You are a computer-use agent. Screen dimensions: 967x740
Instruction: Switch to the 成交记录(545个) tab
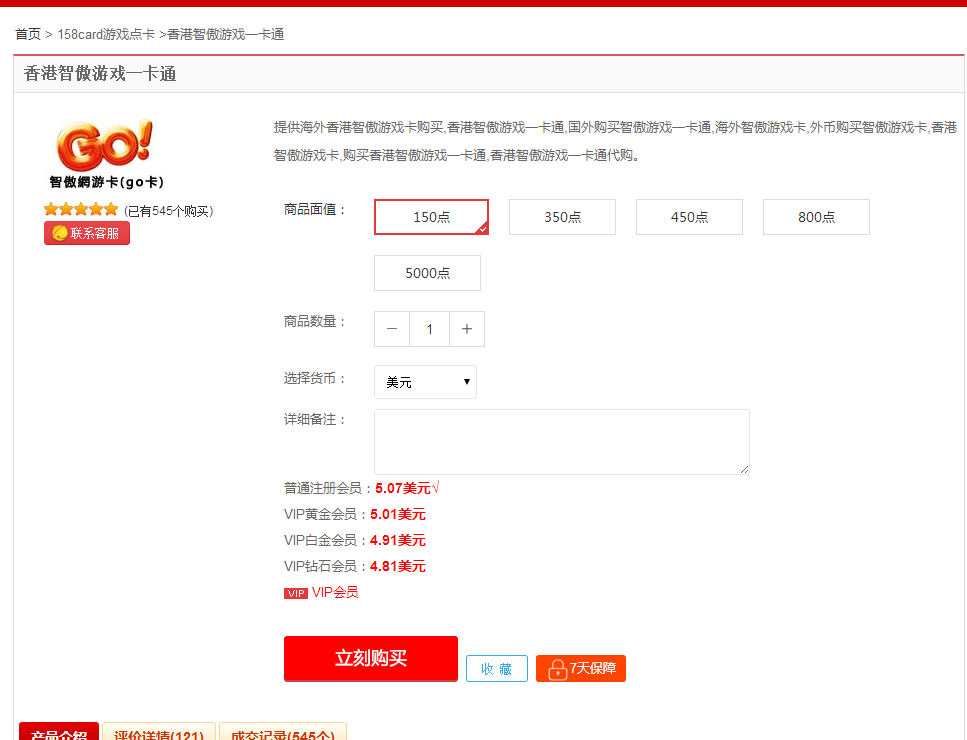pyautogui.click(x=283, y=732)
